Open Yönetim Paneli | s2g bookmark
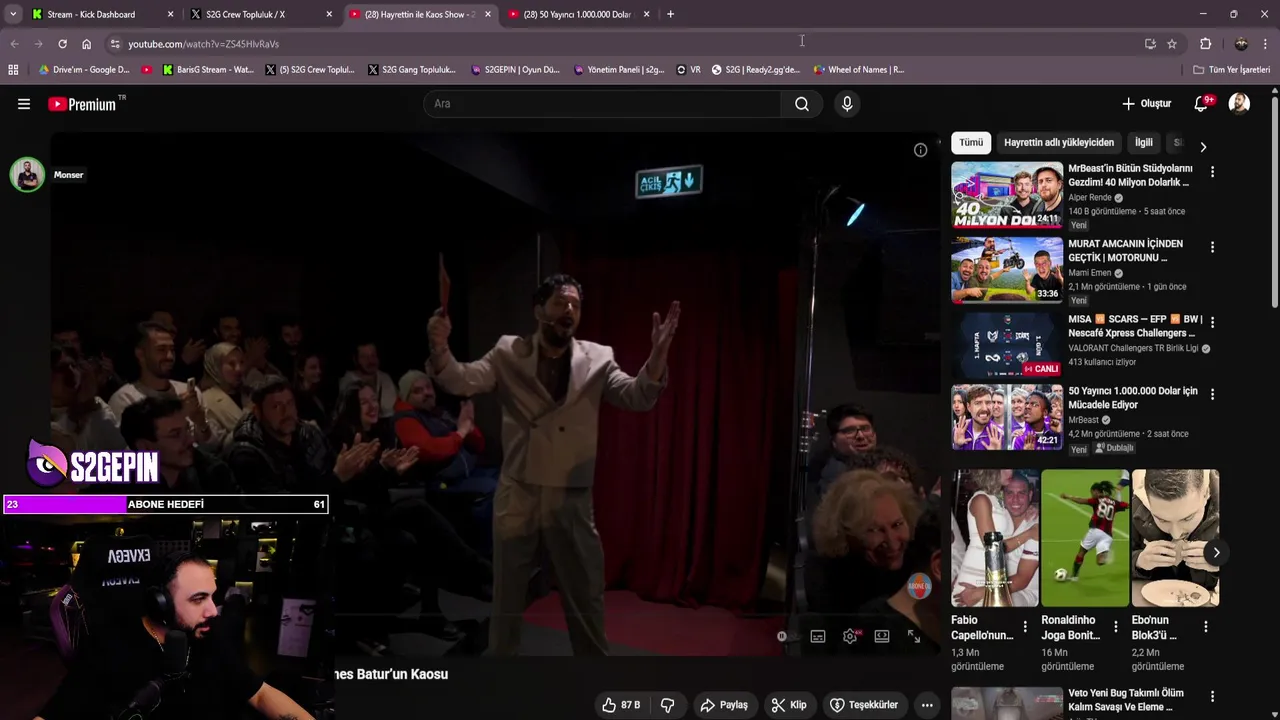Viewport: 1280px width, 720px height. (x=619, y=70)
